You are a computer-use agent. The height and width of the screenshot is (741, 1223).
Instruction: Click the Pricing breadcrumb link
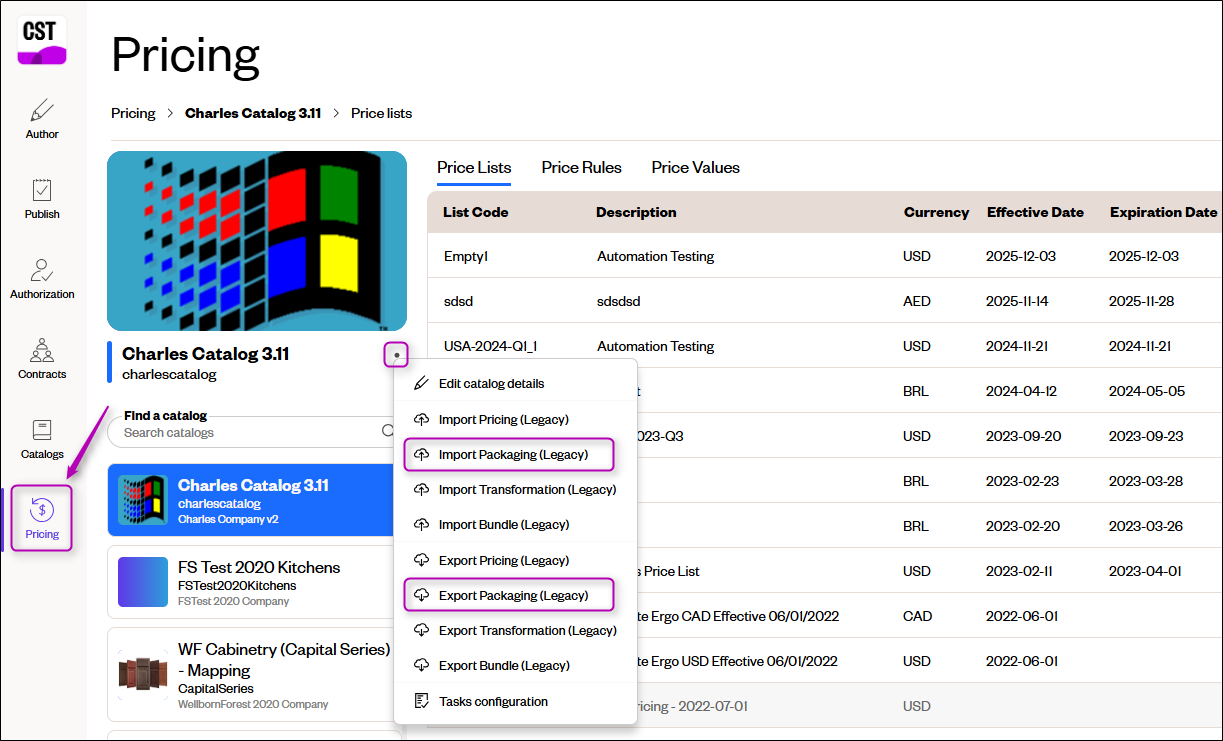click(133, 113)
